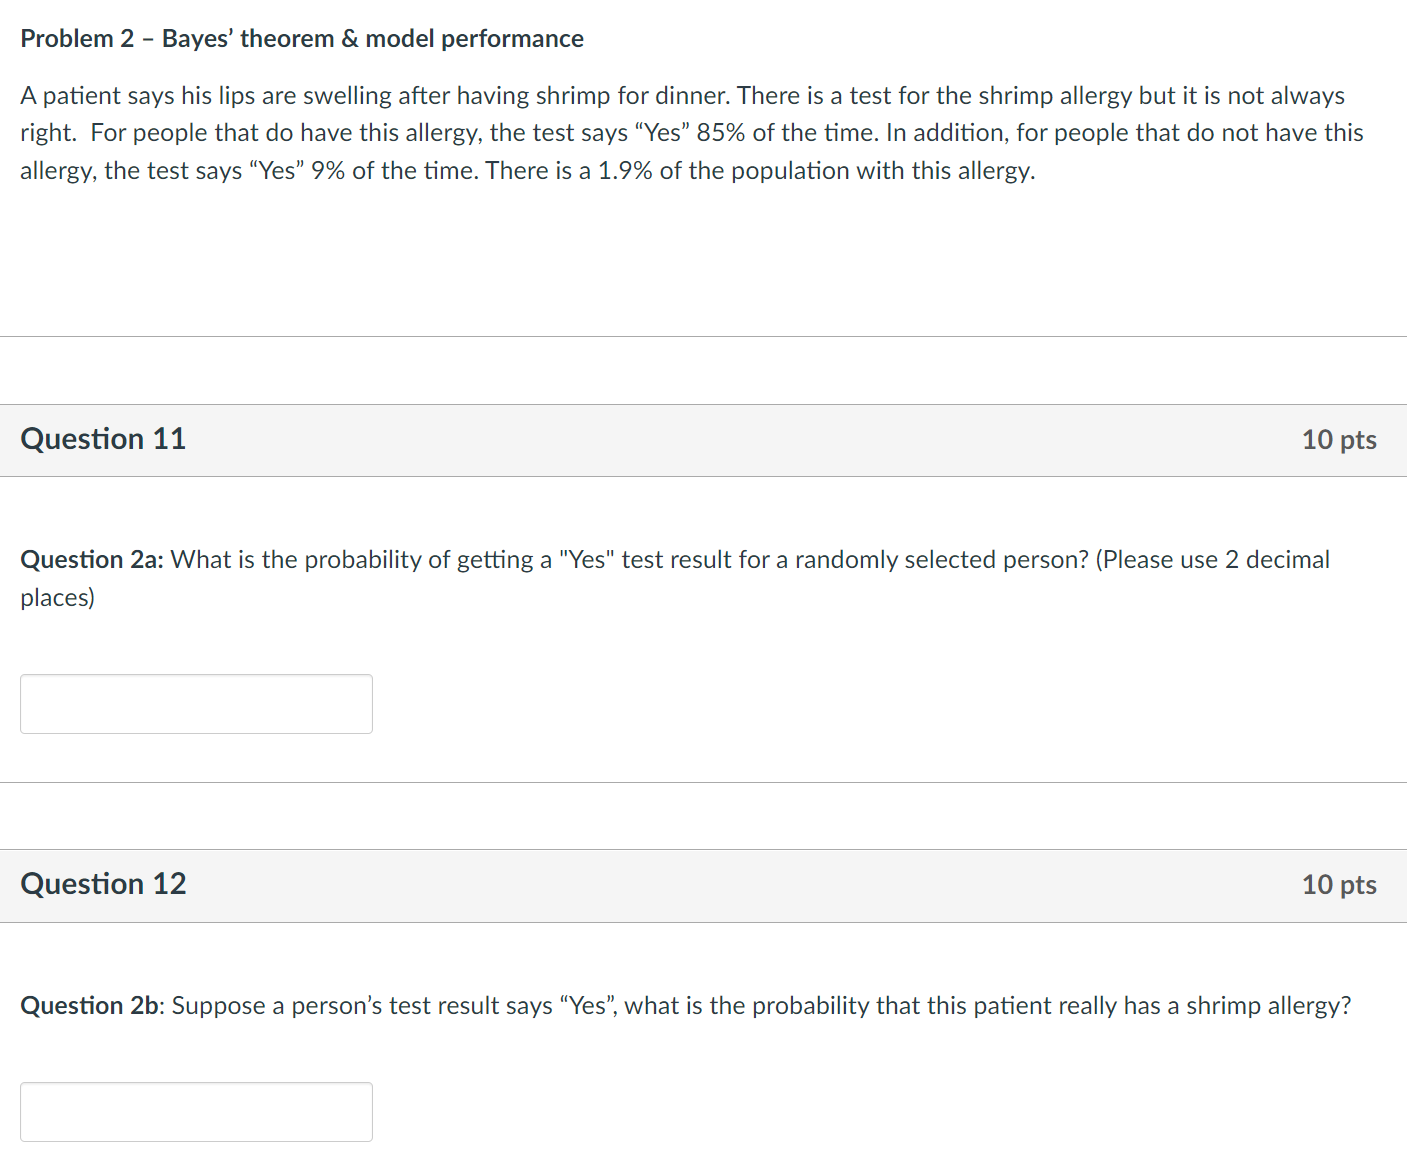
Task: Click the '10 pts' label for Question 11
Action: point(1339,440)
